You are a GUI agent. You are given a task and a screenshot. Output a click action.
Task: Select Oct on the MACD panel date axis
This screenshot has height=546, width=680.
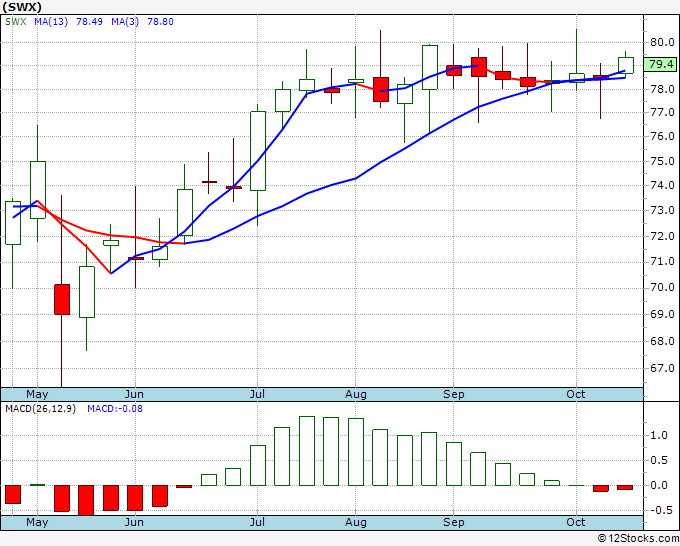pyautogui.click(x=576, y=523)
